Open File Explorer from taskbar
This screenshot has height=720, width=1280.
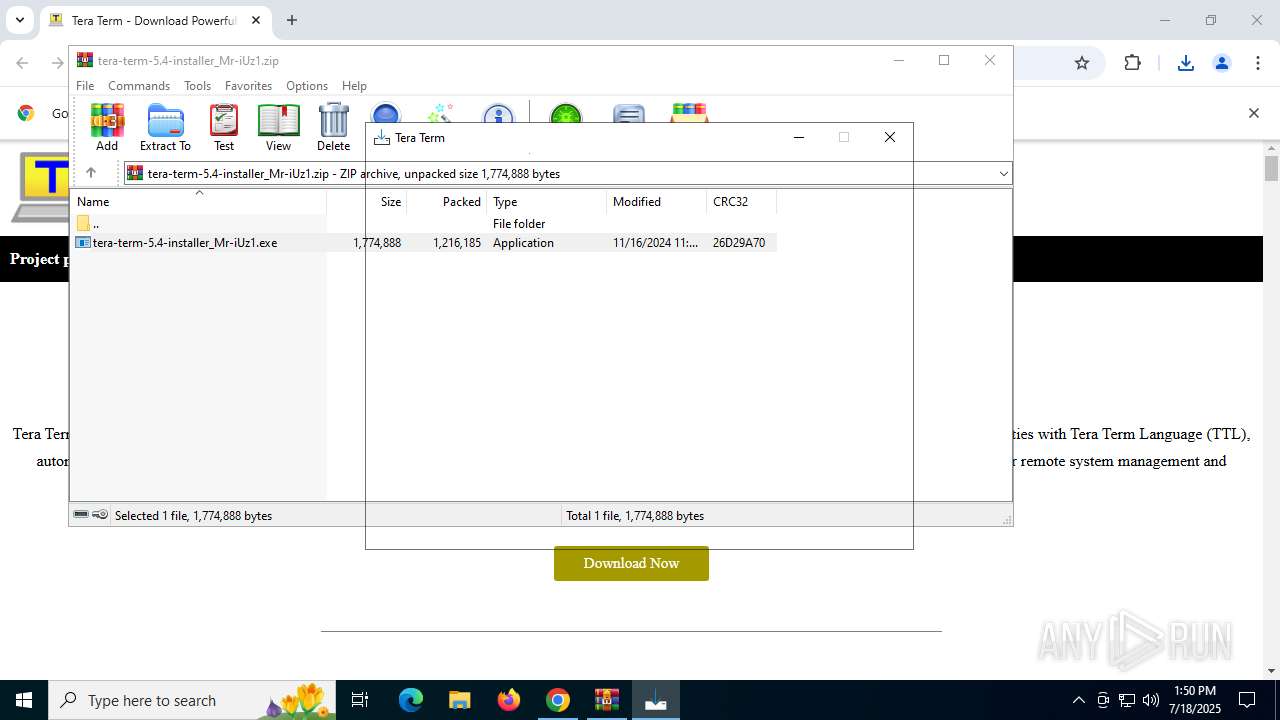coord(459,700)
